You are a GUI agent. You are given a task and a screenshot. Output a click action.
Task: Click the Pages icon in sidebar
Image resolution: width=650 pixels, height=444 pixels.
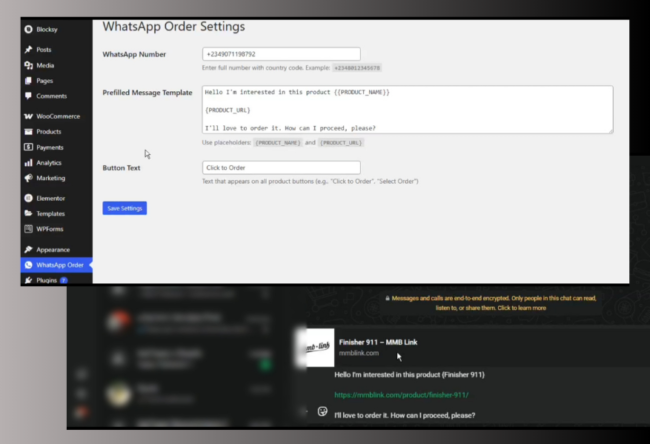(x=28, y=81)
